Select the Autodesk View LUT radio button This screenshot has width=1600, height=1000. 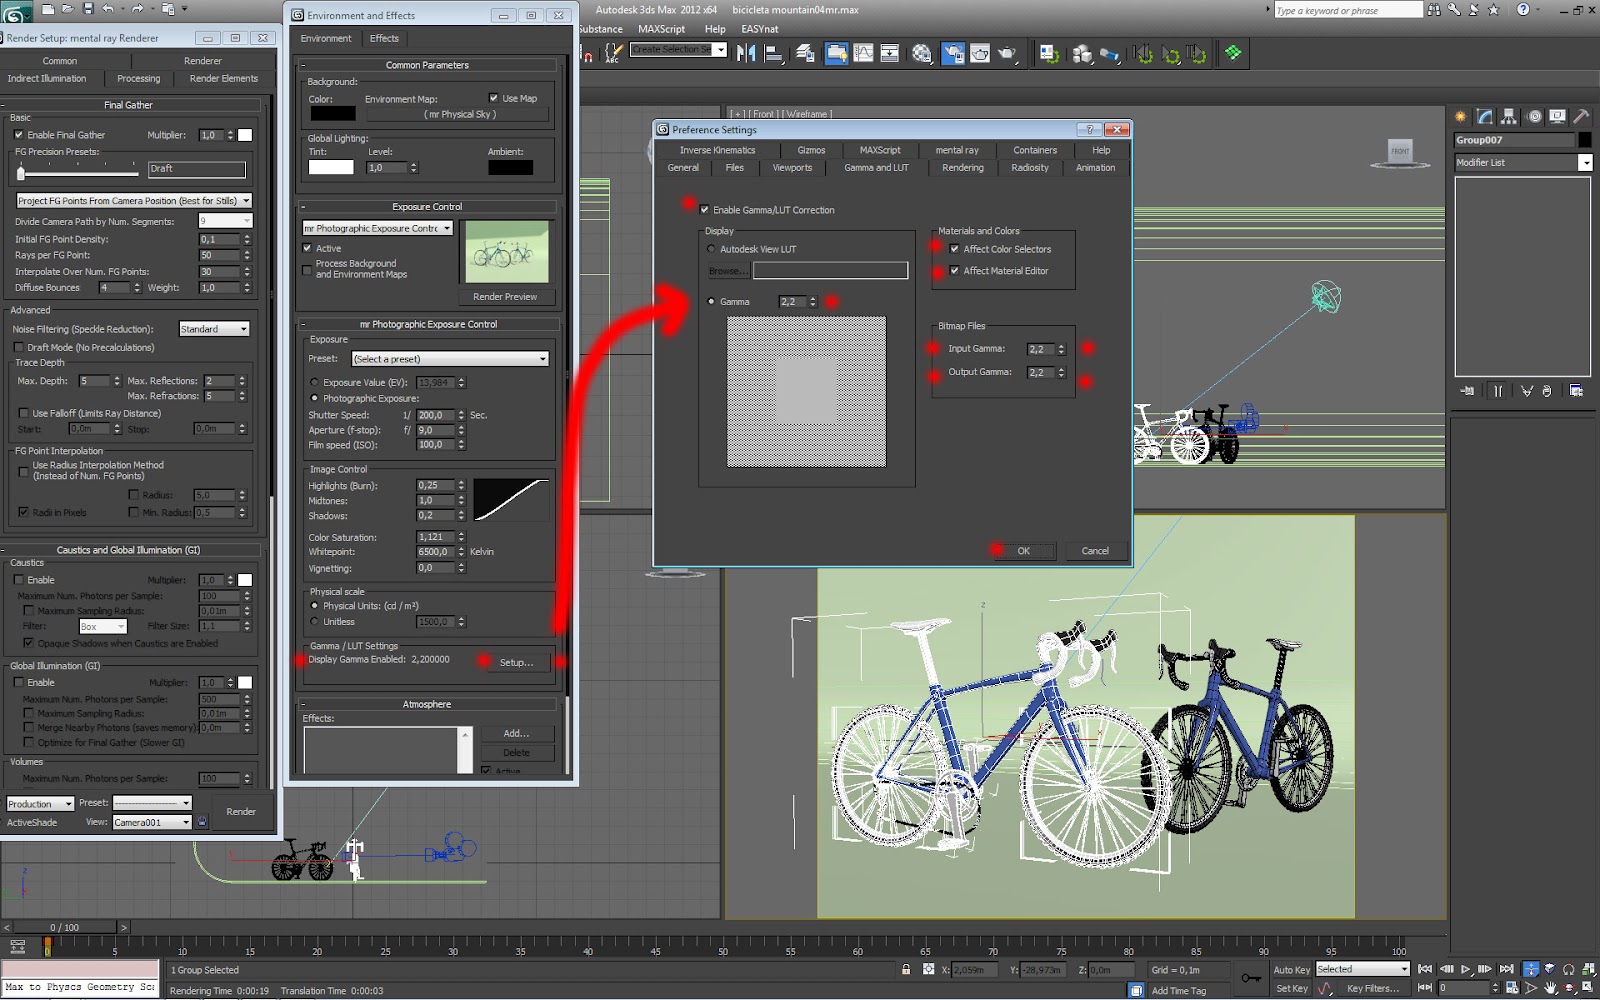point(711,249)
